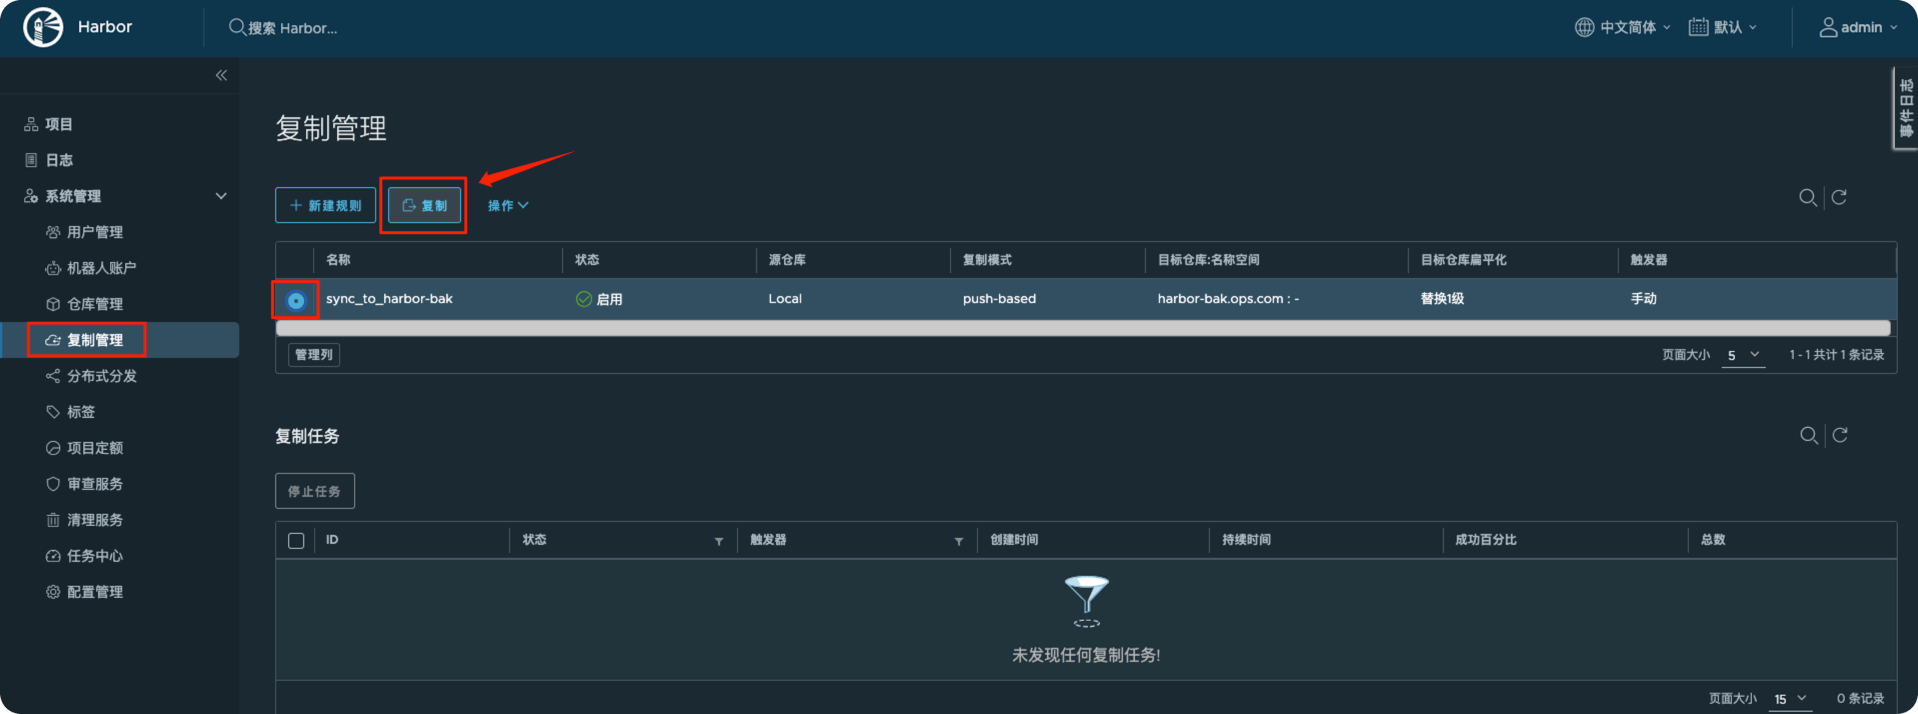Select radio for sync_to_harbor-bak rule

tap(296, 300)
